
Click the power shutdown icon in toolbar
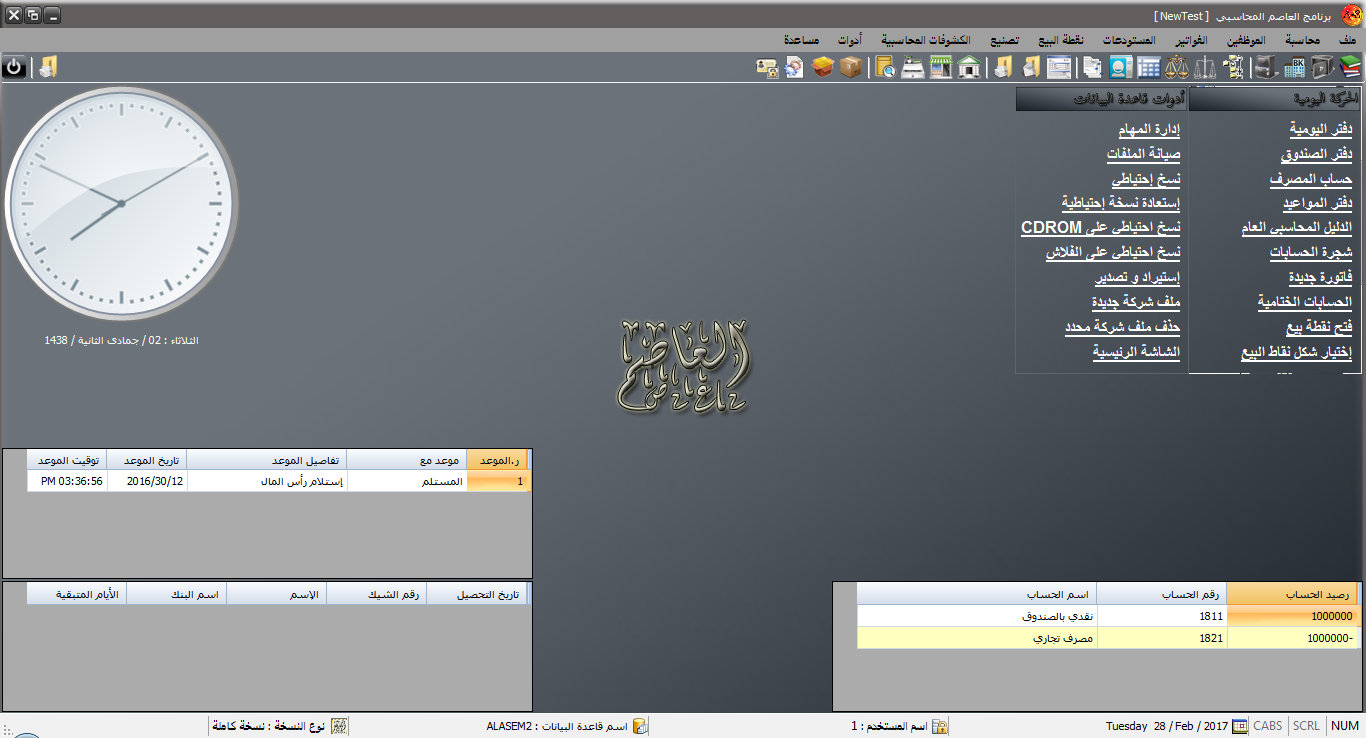click(14, 67)
